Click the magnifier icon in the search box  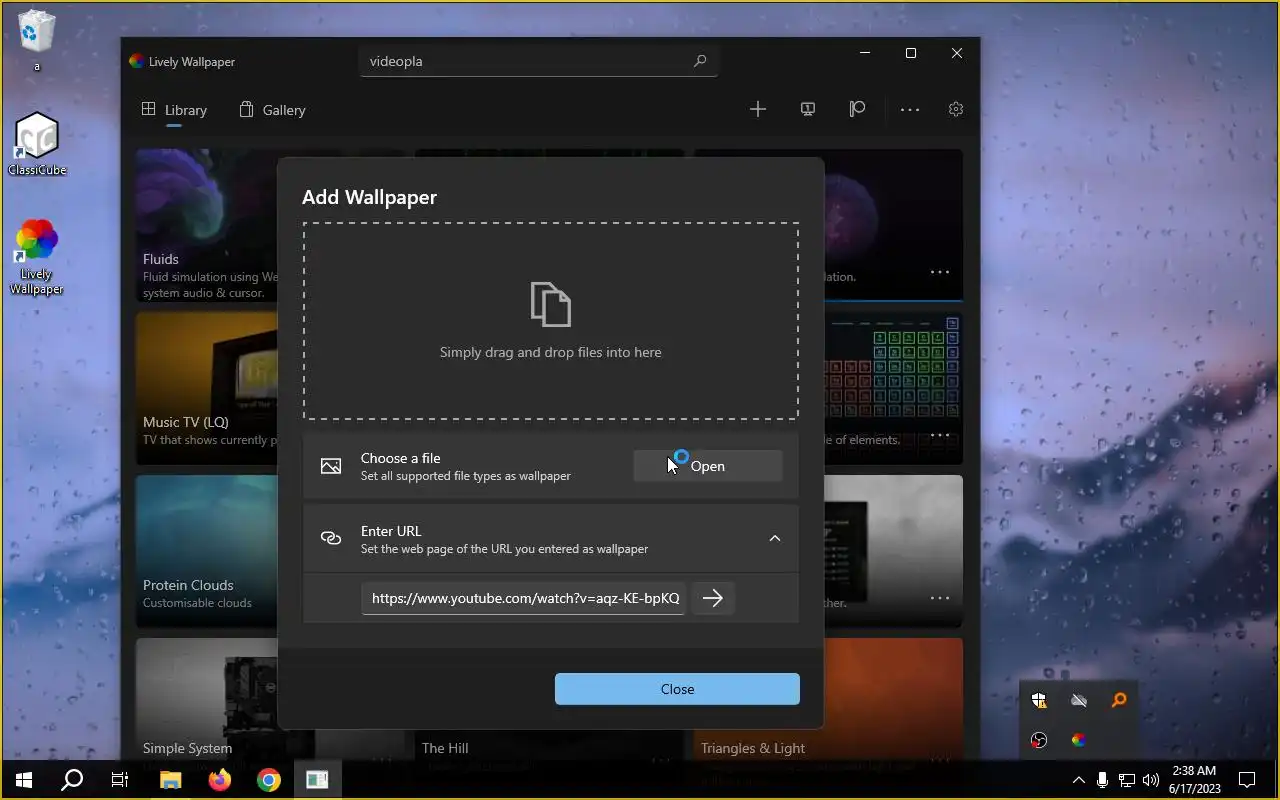[700, 61]
